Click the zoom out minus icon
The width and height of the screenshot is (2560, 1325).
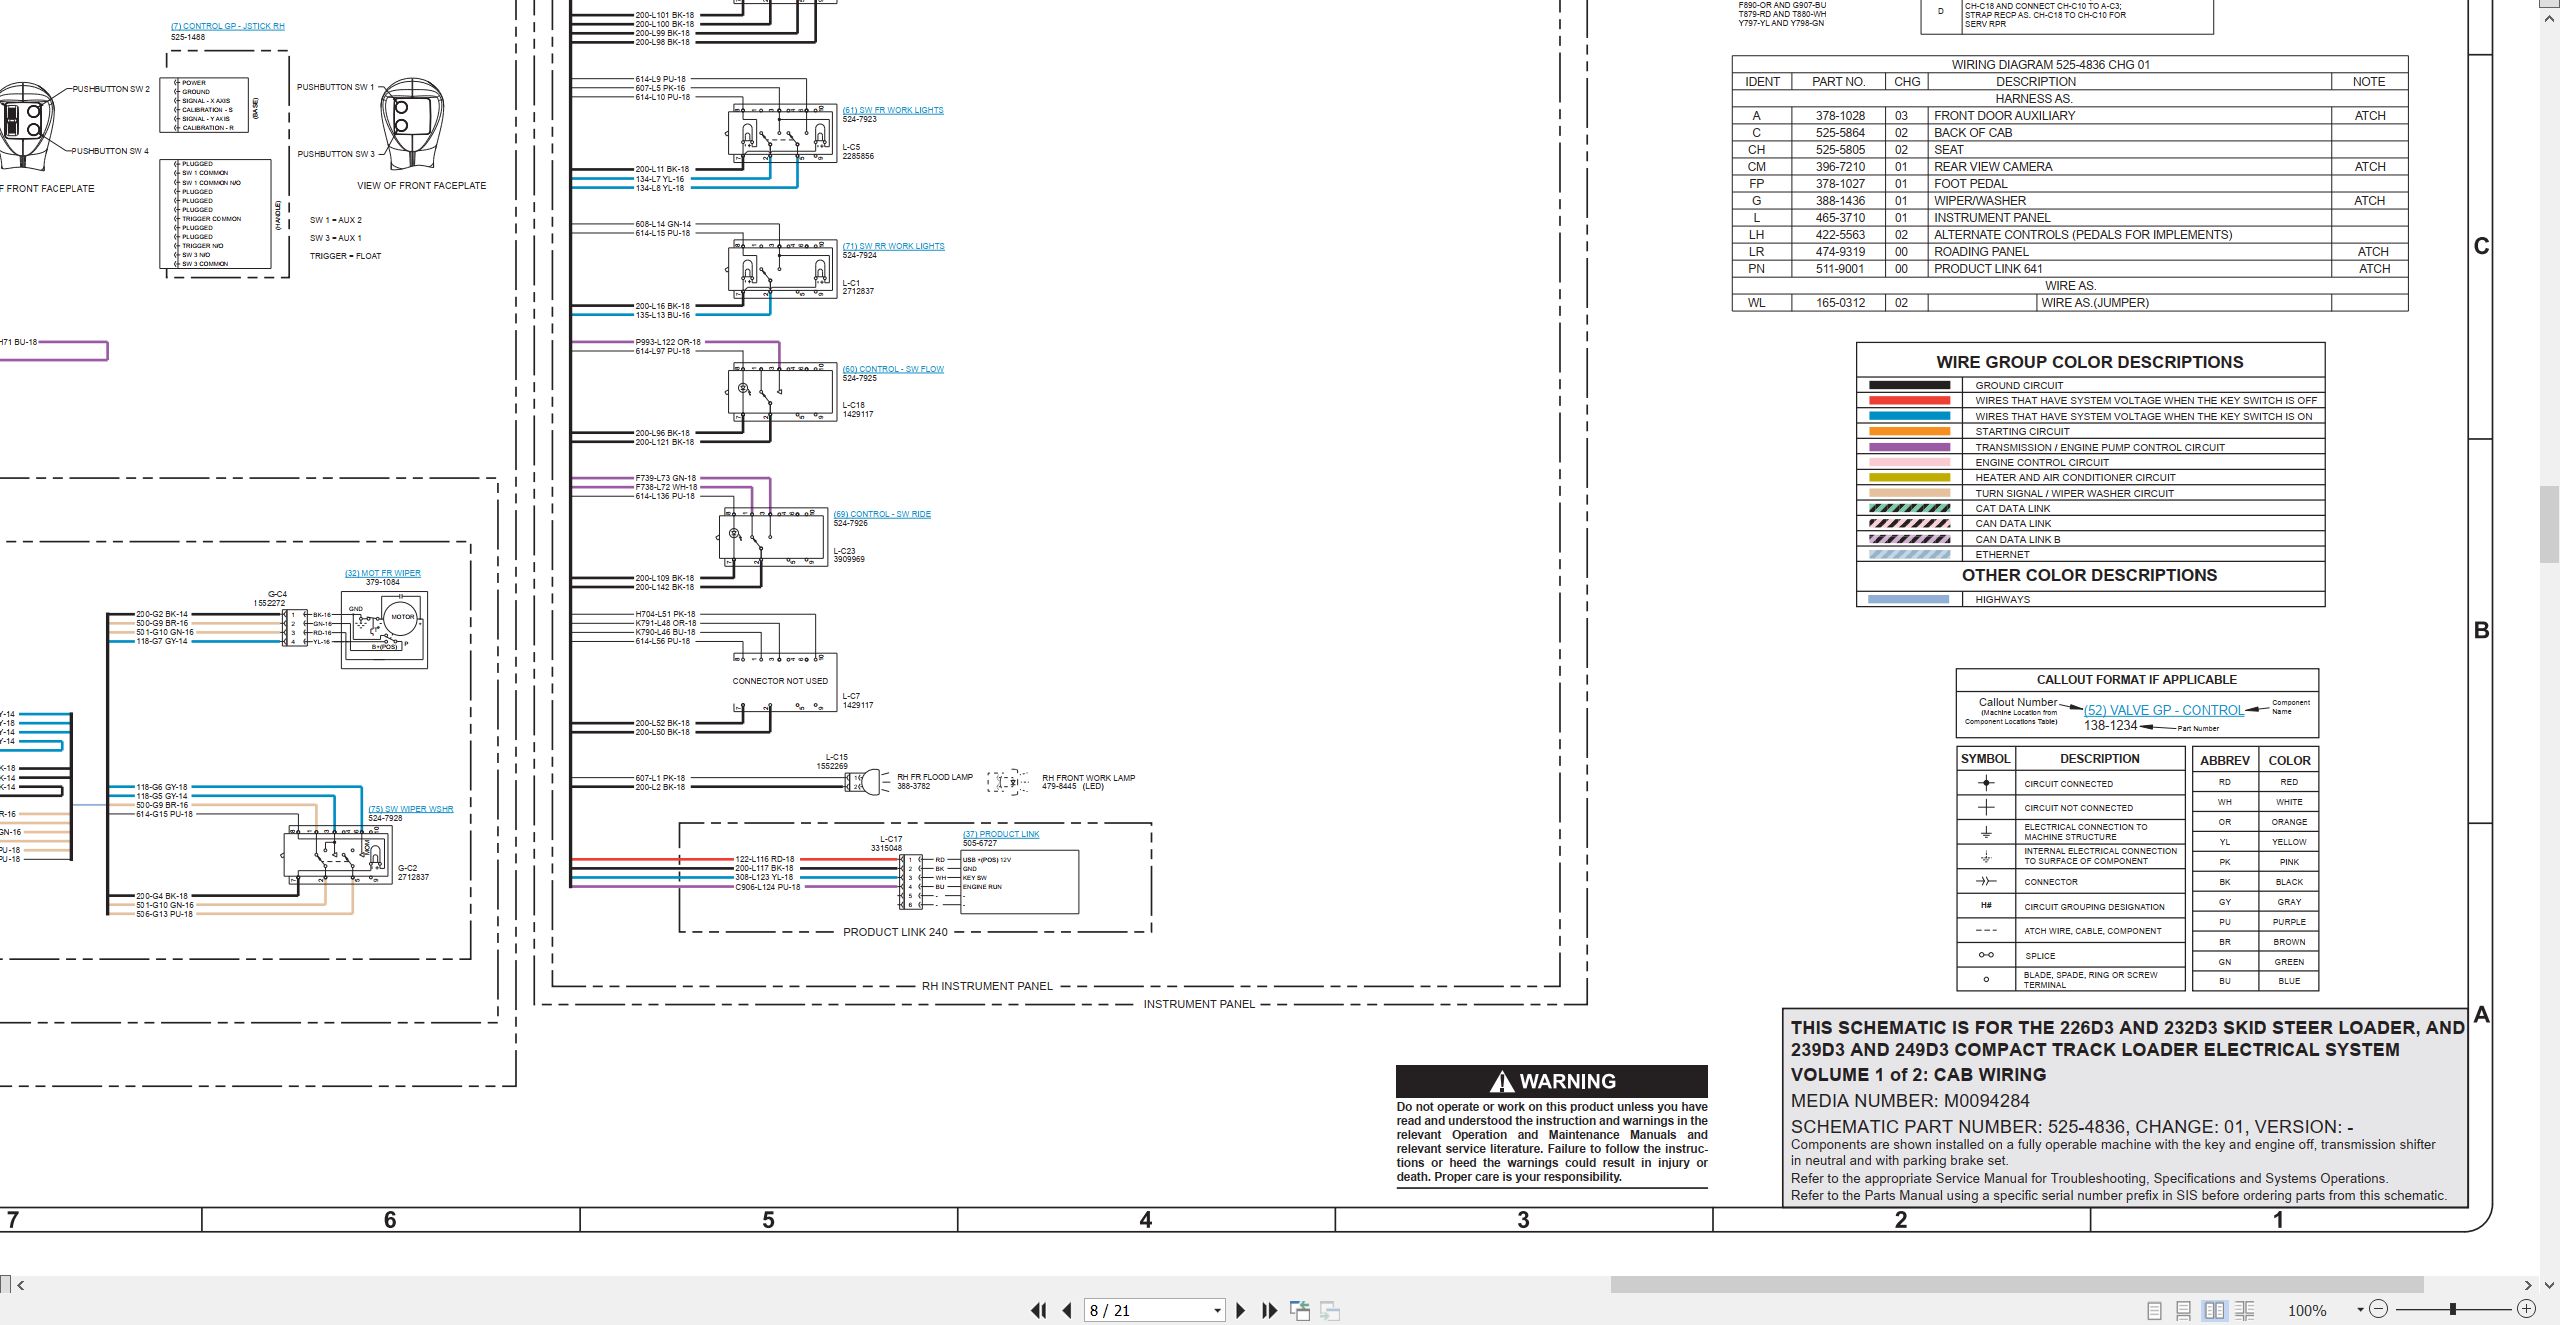[2379, 1309]
